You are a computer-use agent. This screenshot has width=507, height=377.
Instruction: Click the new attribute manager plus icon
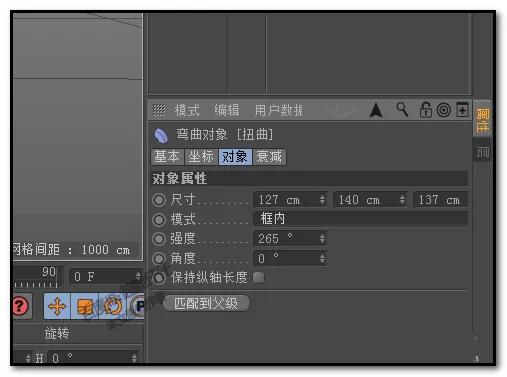point(462,110)
